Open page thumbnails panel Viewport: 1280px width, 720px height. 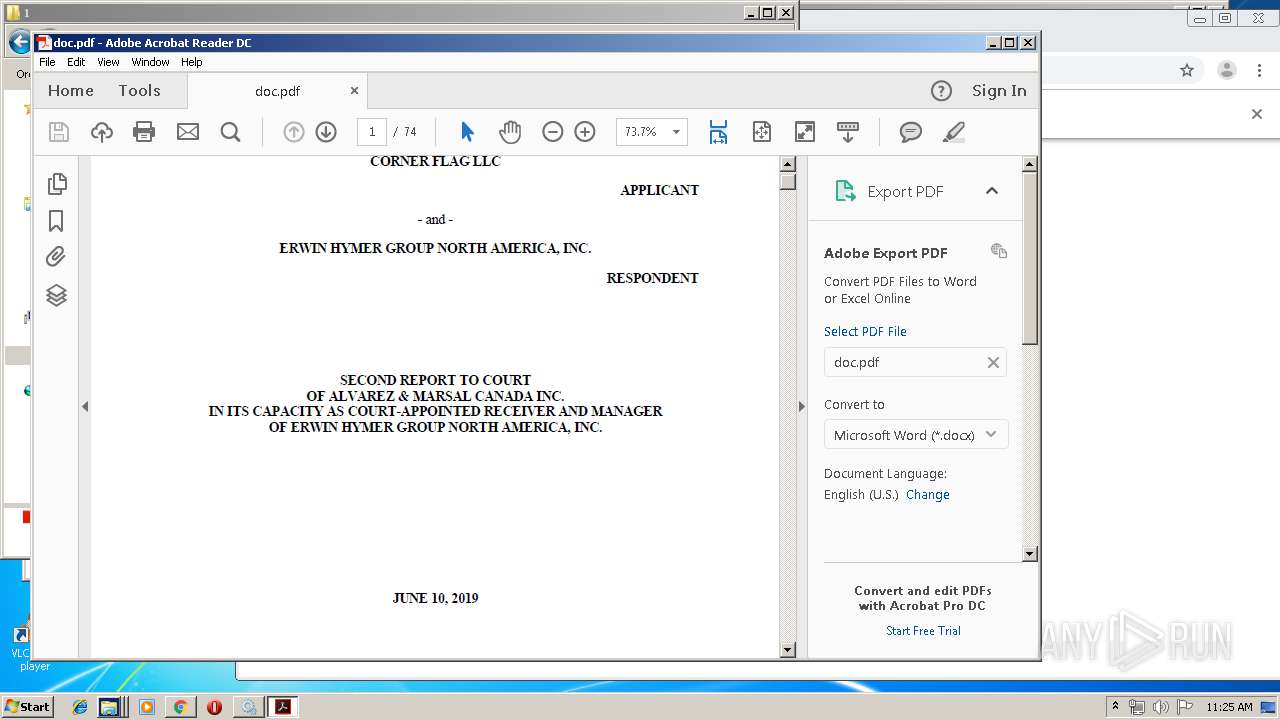click(57, 183)
